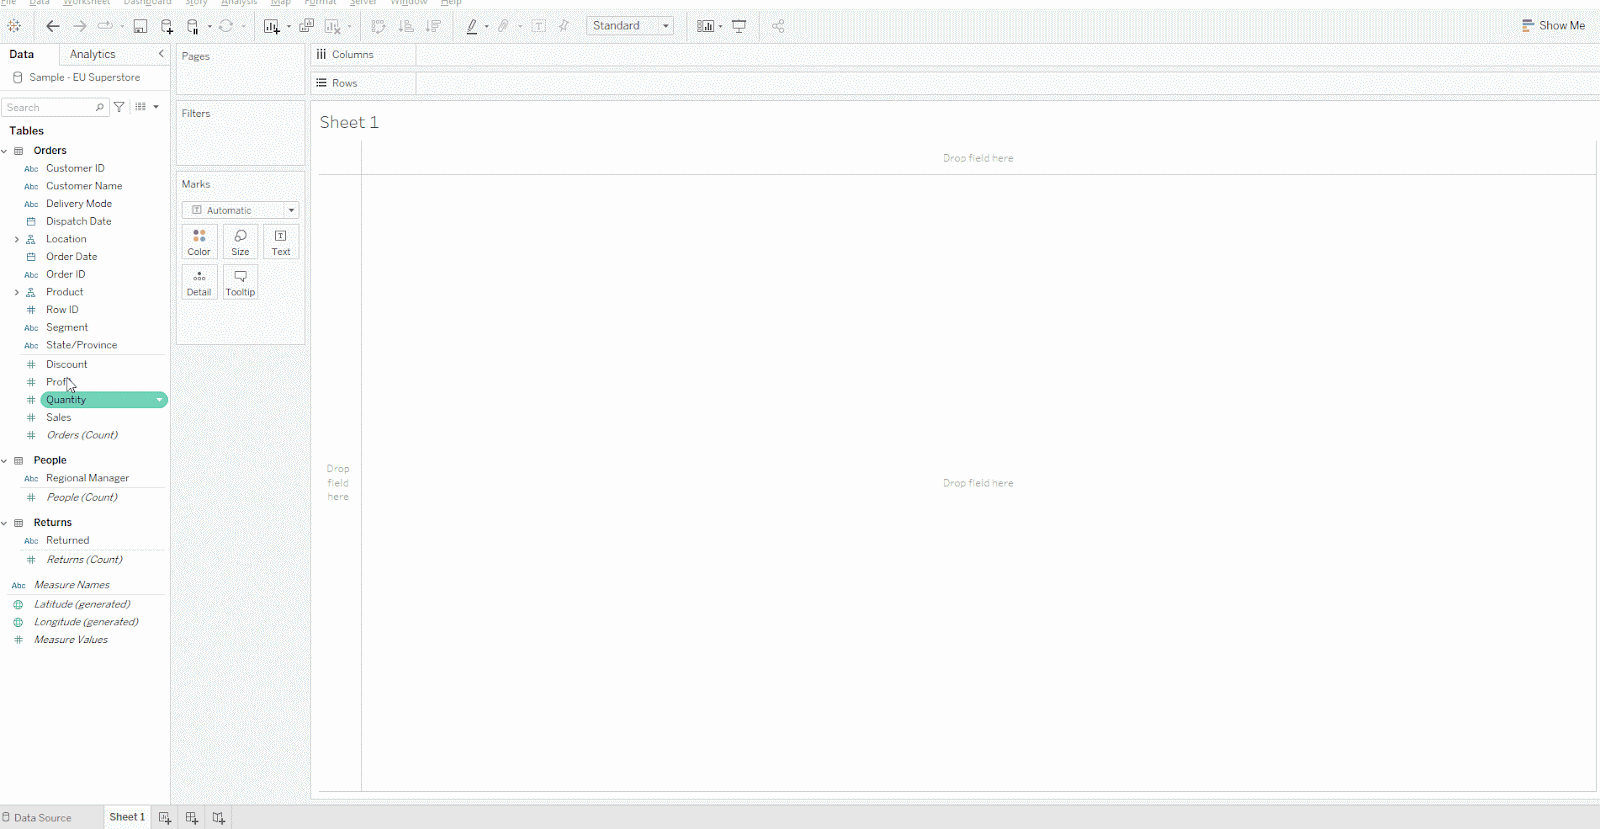Viewport: 1600px width, 829px height.
Task: Click the Color button in Marks card
Action: point(199,242)
